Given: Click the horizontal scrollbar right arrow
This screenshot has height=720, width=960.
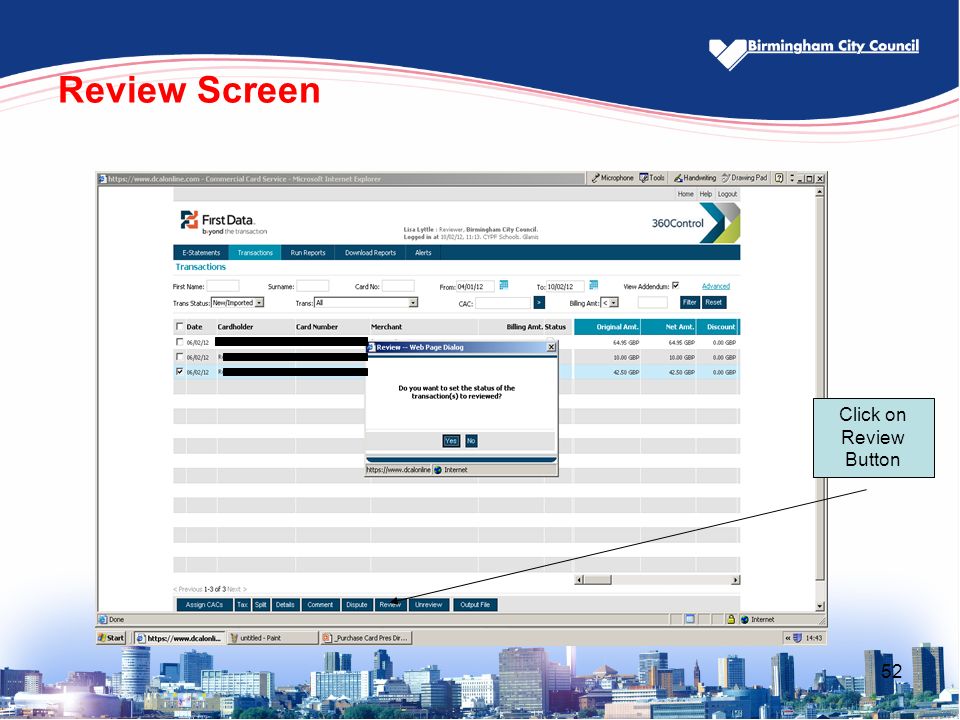Looking at the screenshot, I should 735,580.
